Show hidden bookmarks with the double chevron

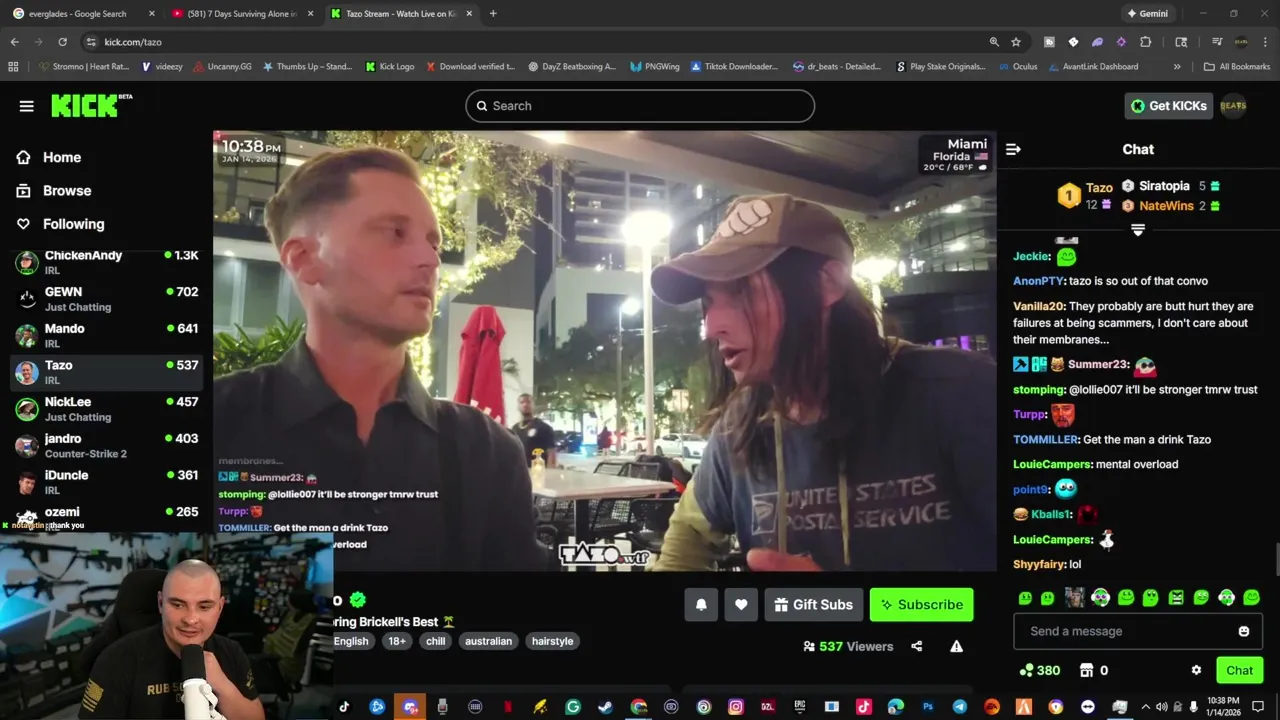pyautogui.click(x=1177, y=67)
